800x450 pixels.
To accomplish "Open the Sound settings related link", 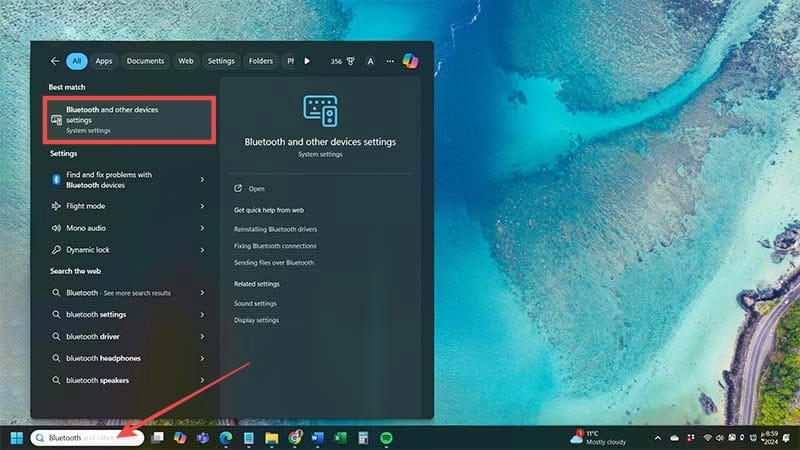I will coord(255,303).
